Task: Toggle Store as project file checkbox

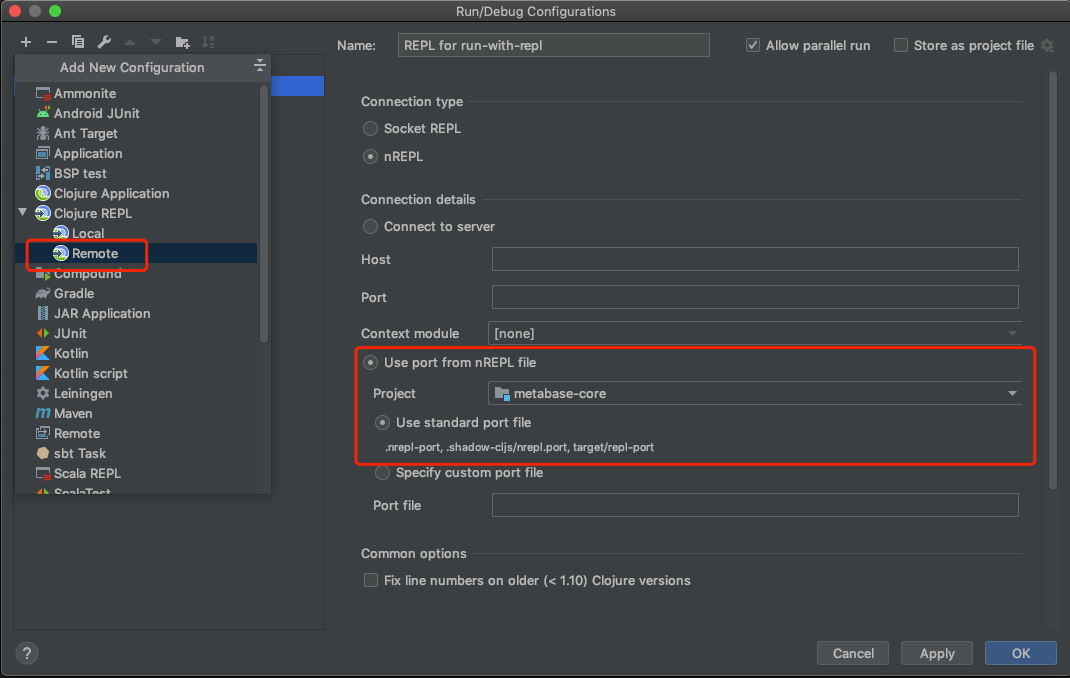Action: click(x=901, y=46)
